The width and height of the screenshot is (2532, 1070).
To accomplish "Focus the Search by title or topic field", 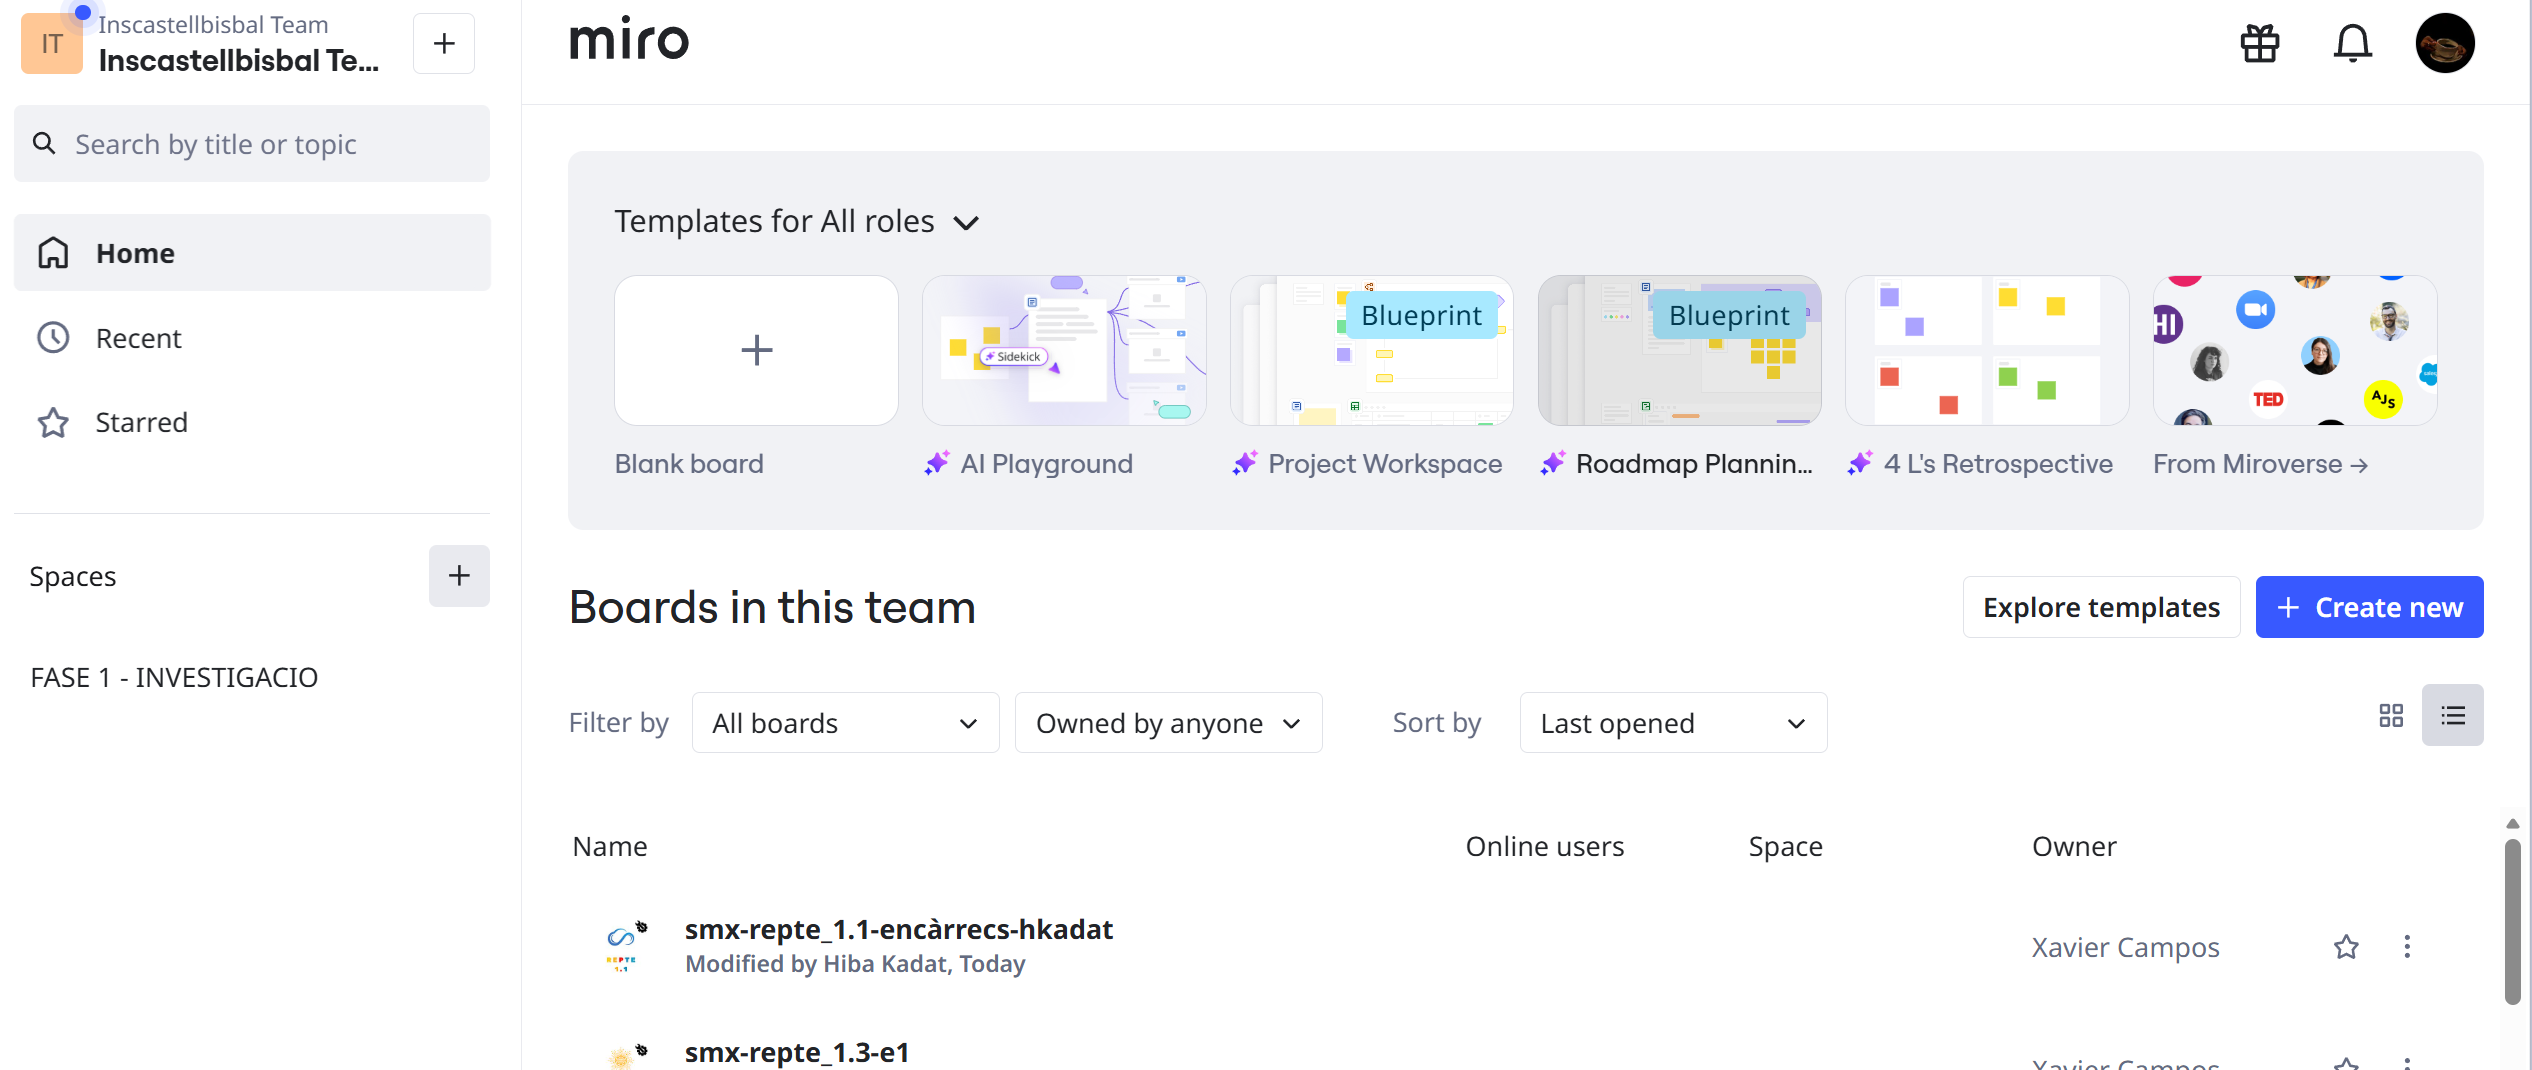I will [252, 143].
